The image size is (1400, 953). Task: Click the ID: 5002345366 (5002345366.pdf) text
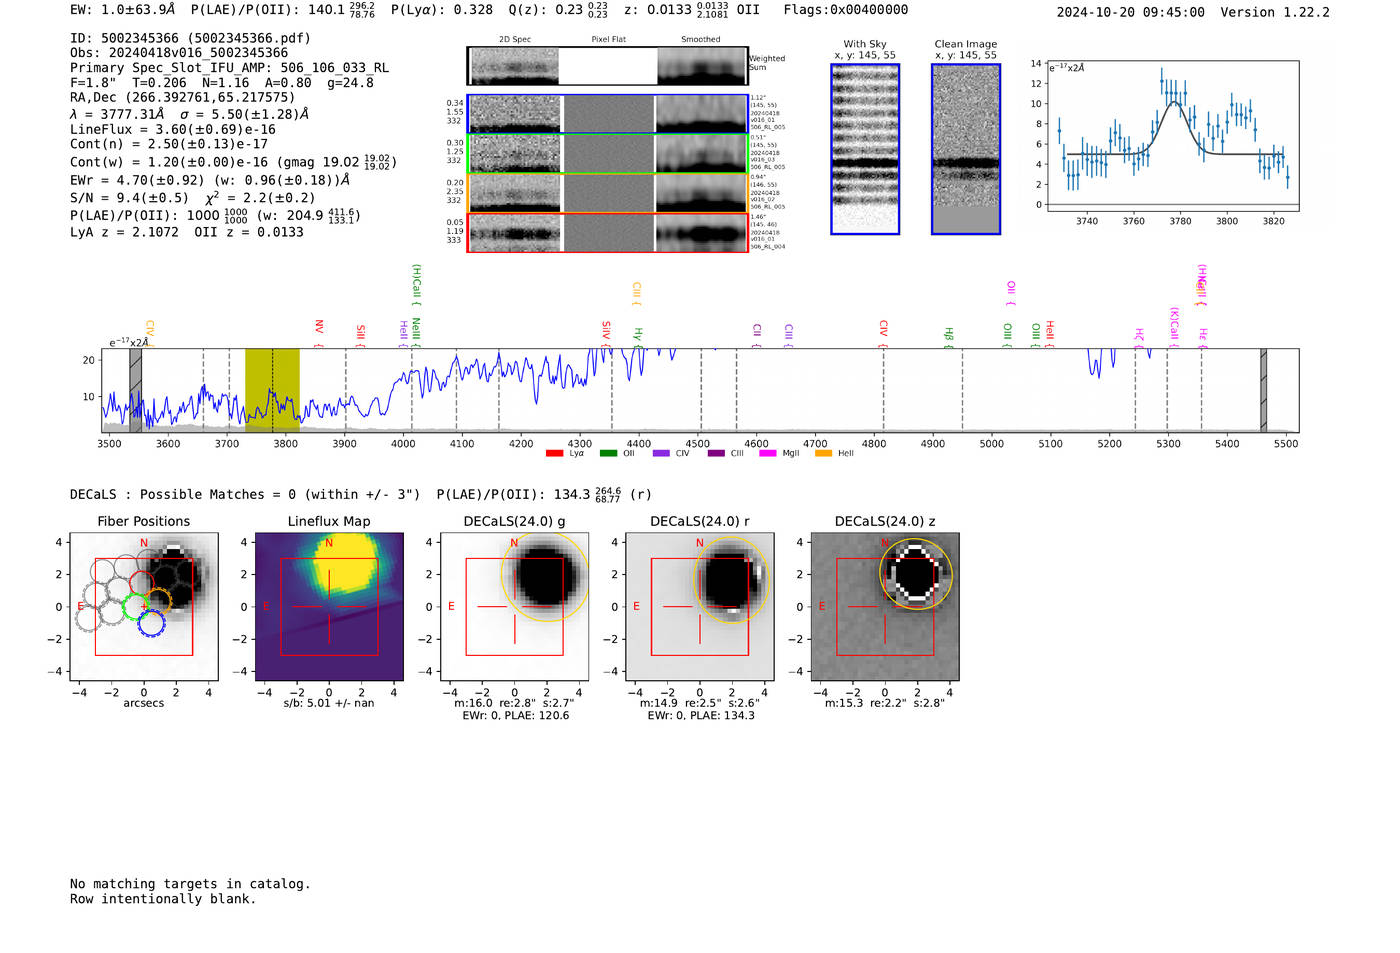(x=191, y=38)
